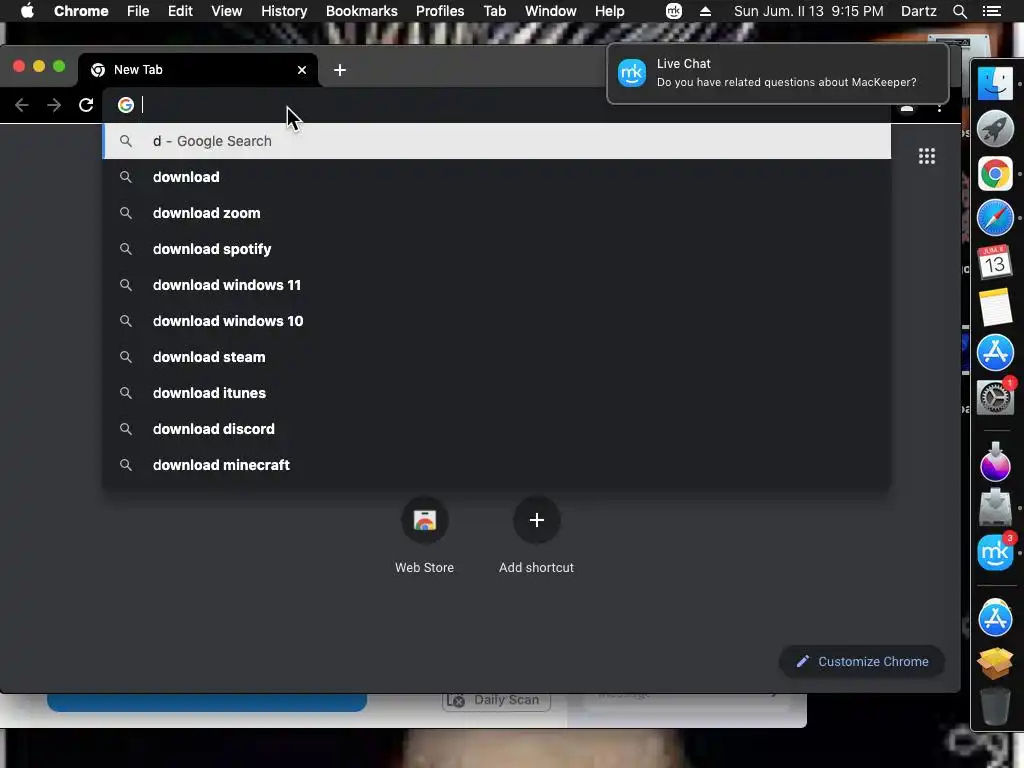Click the Google logo in the address bar

click(x=125, y=104)
